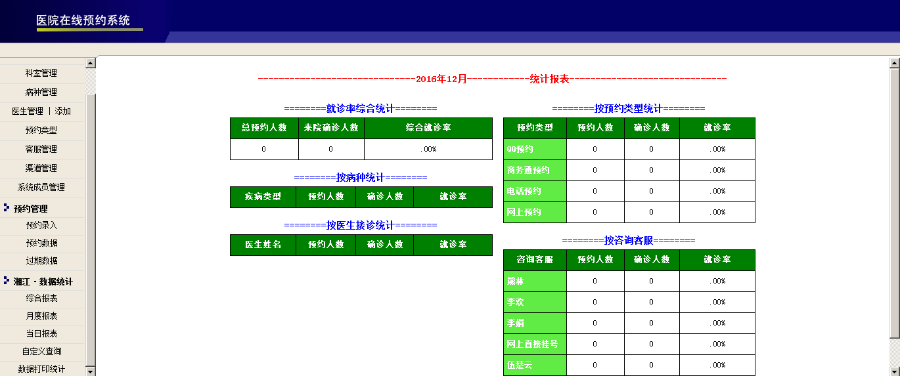Click the 医生姓名 column header

[x=263, y=244]
